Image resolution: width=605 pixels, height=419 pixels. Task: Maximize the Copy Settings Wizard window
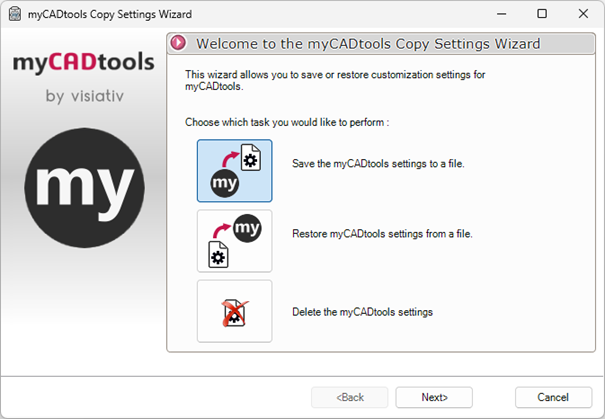click(x=541, y=14)
